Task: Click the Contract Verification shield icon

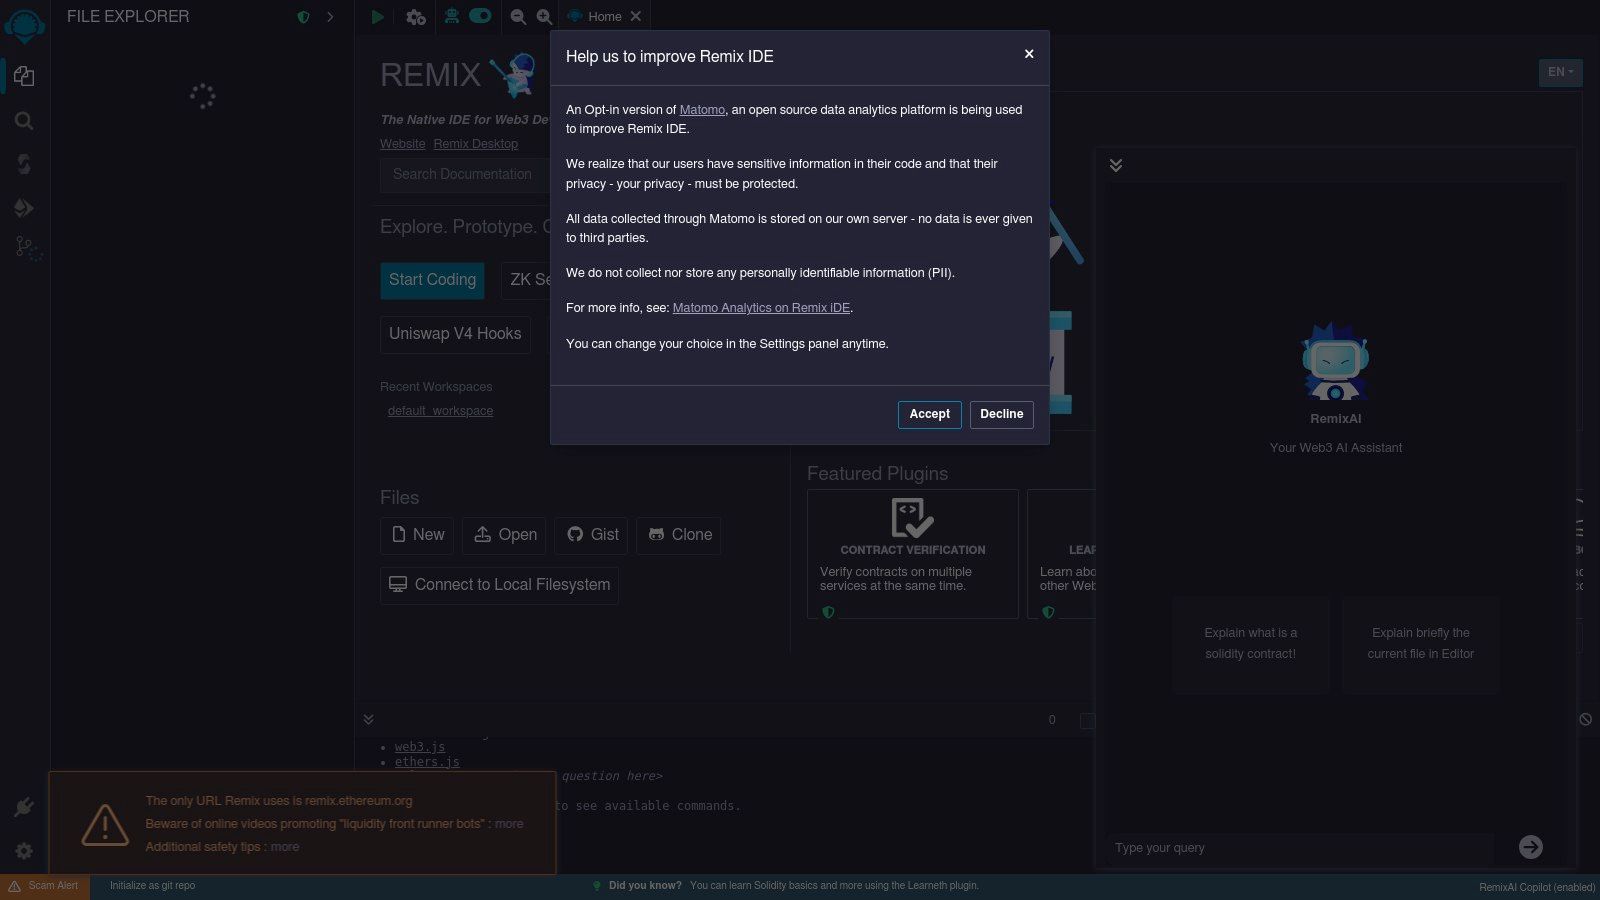Action: click(828, 612)
